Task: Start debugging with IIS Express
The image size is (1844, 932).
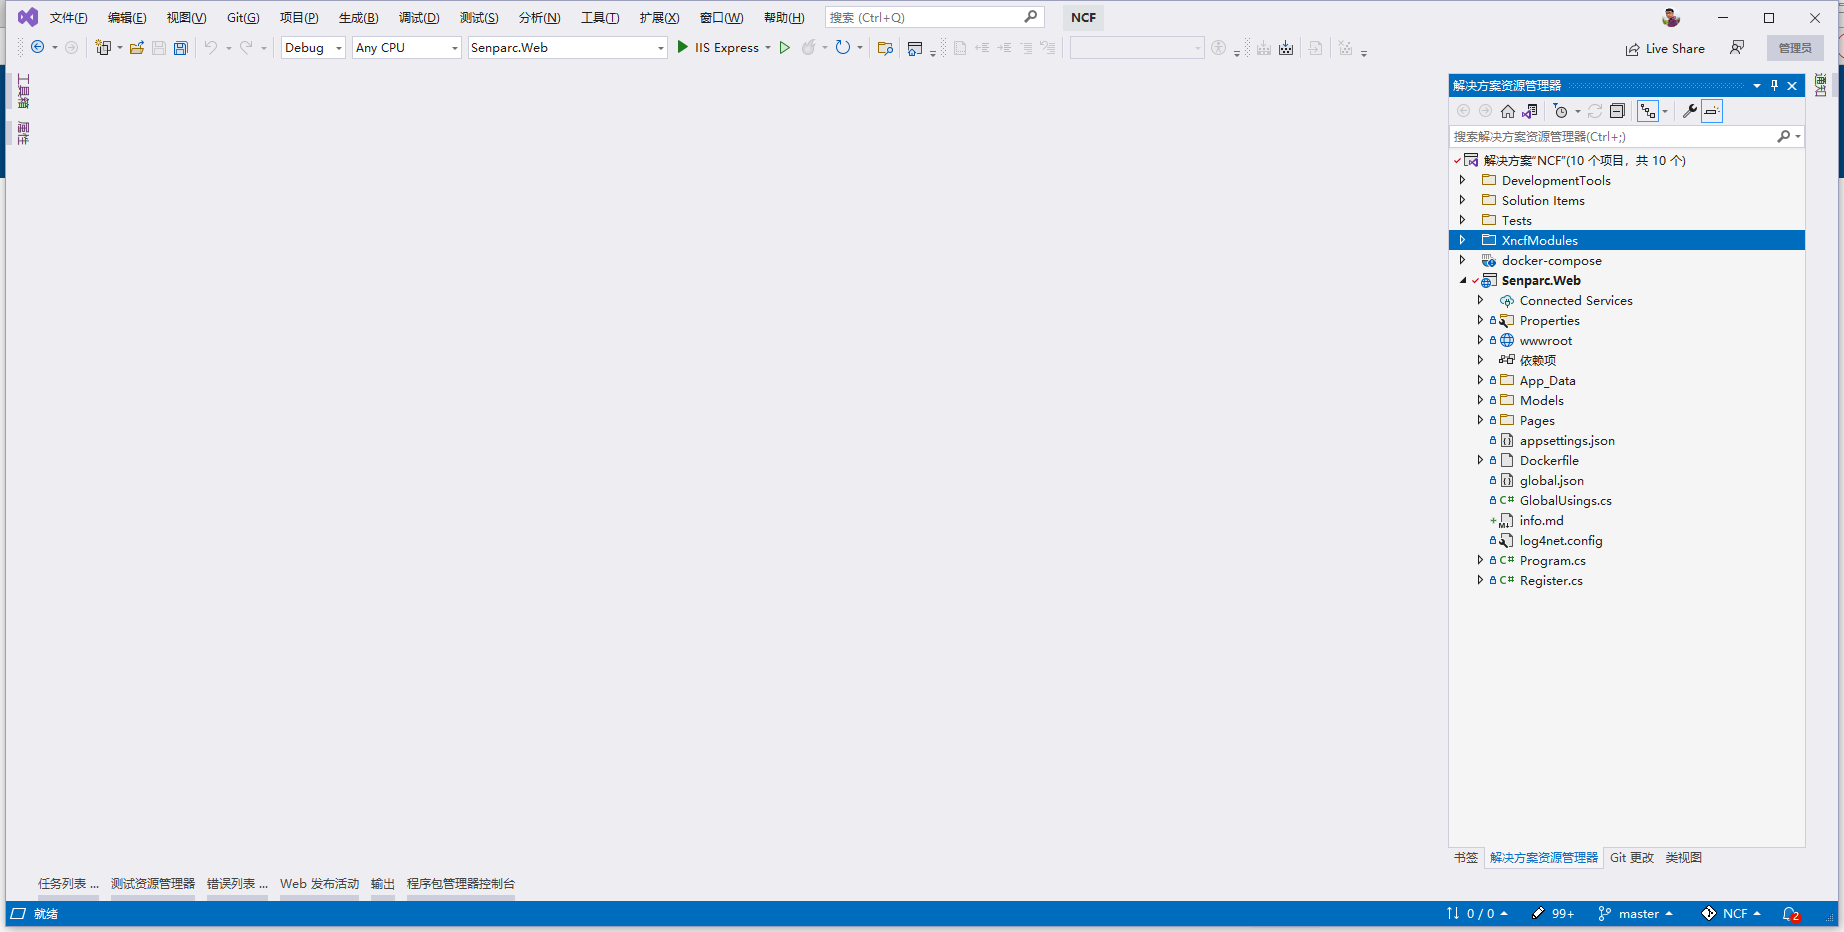Action: (x=718, y=47)
